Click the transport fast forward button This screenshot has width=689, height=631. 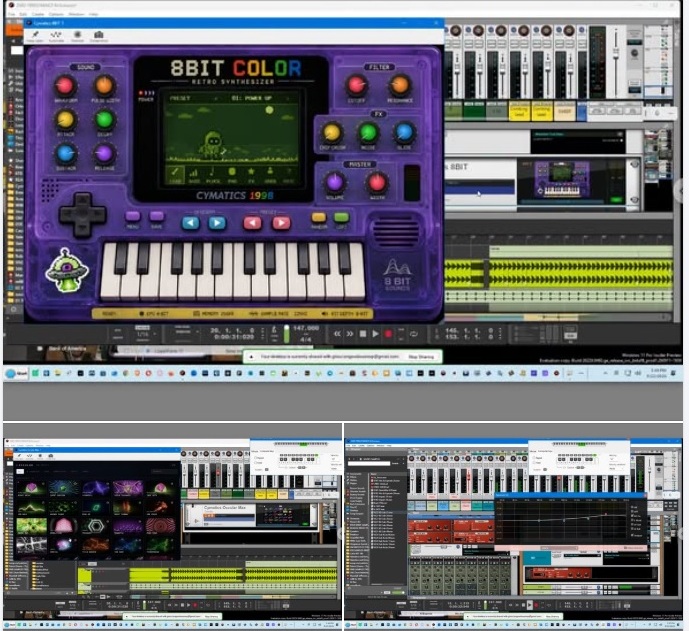[x=350, y=334]
